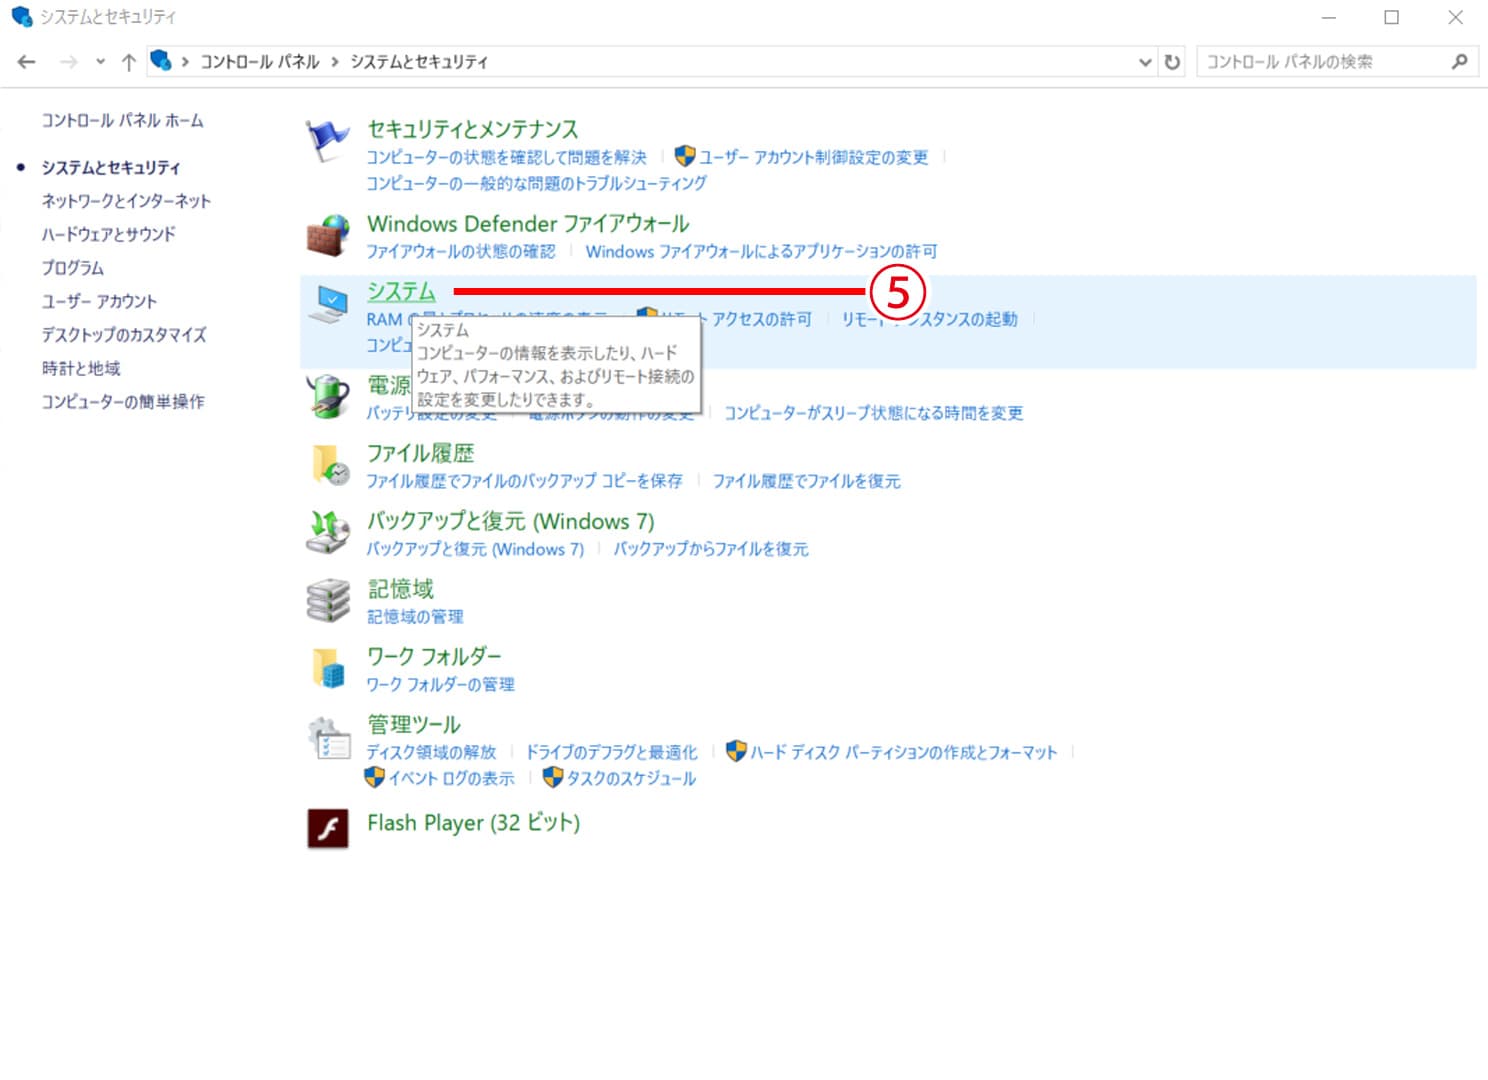The height and width of the screenshot is (1080, 1488).
Task: Open ワーク フォルダーの管理 link
Action: point(440,684)
